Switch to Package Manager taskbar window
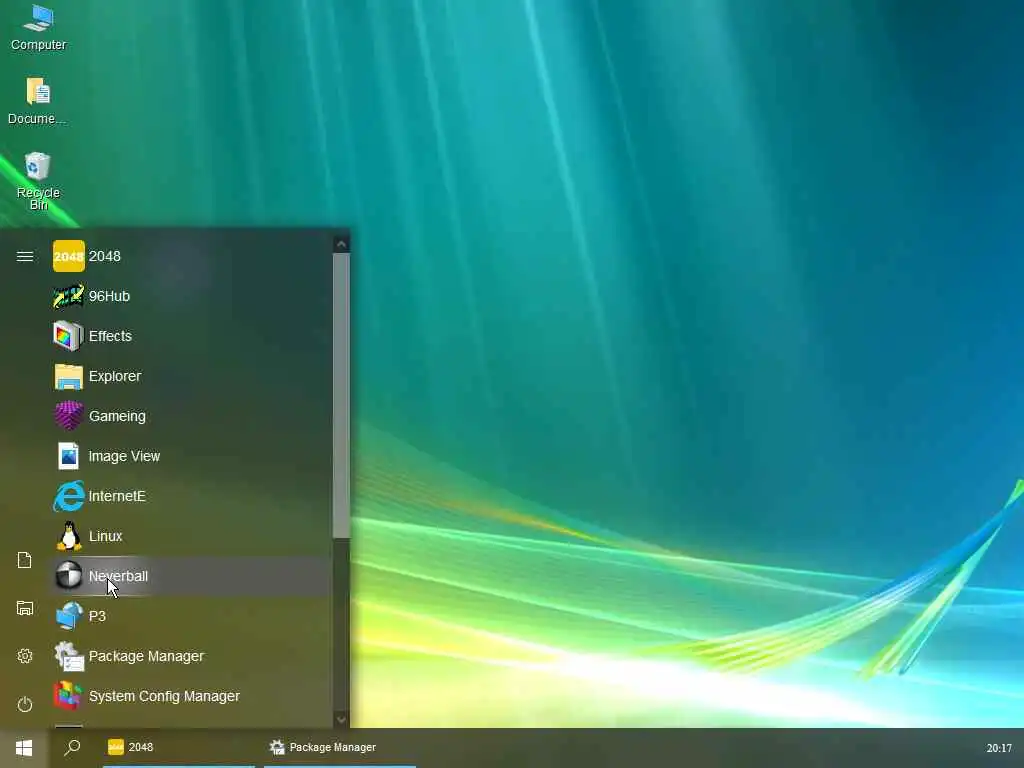Image resolution: width=1024 pixels, height=768 pixels. (x=340, y=747)
